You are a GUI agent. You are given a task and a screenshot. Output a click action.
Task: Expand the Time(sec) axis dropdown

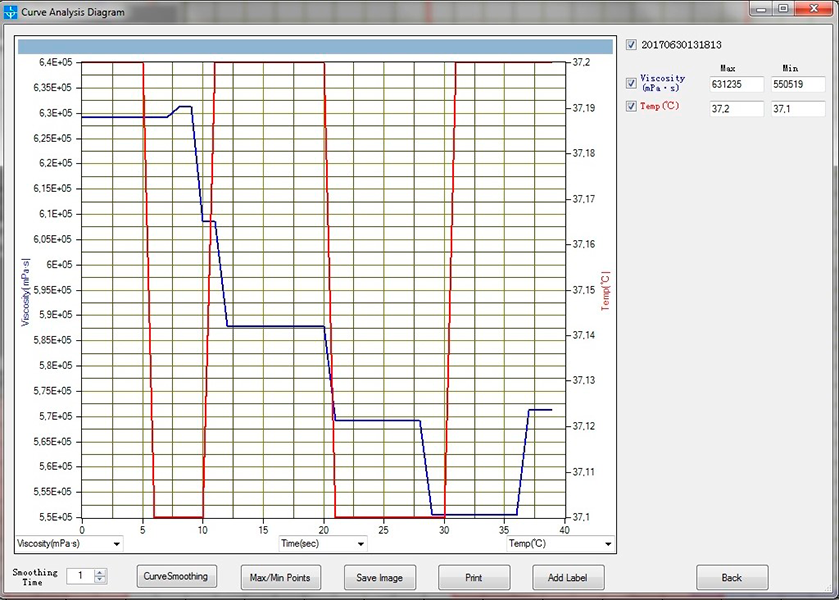coord(360,544)
